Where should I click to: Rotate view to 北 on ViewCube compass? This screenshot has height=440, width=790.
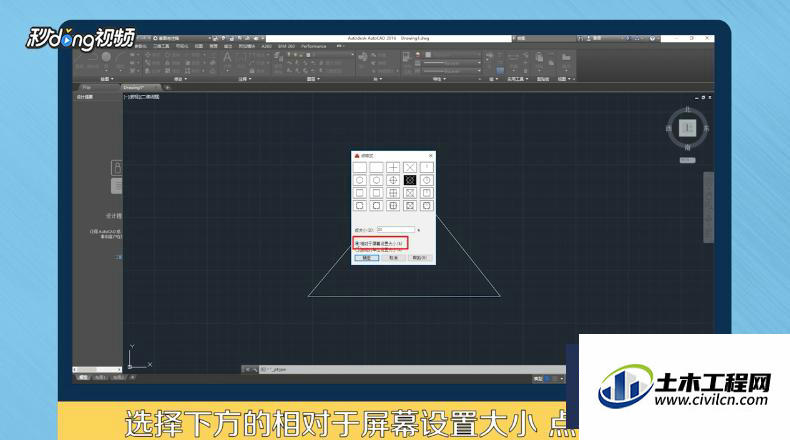(x=687, y=109)
